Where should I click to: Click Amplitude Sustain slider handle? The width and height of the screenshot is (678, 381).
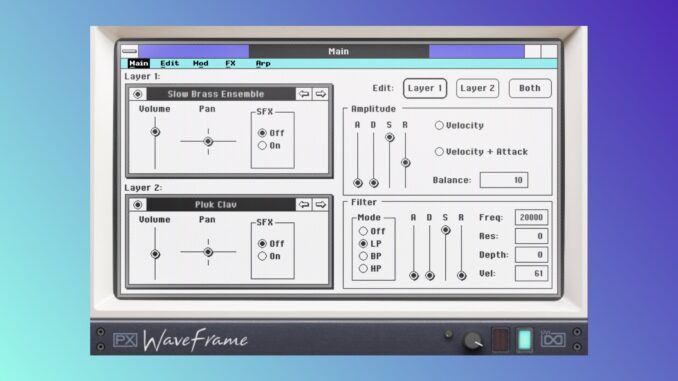click(390, 137)
